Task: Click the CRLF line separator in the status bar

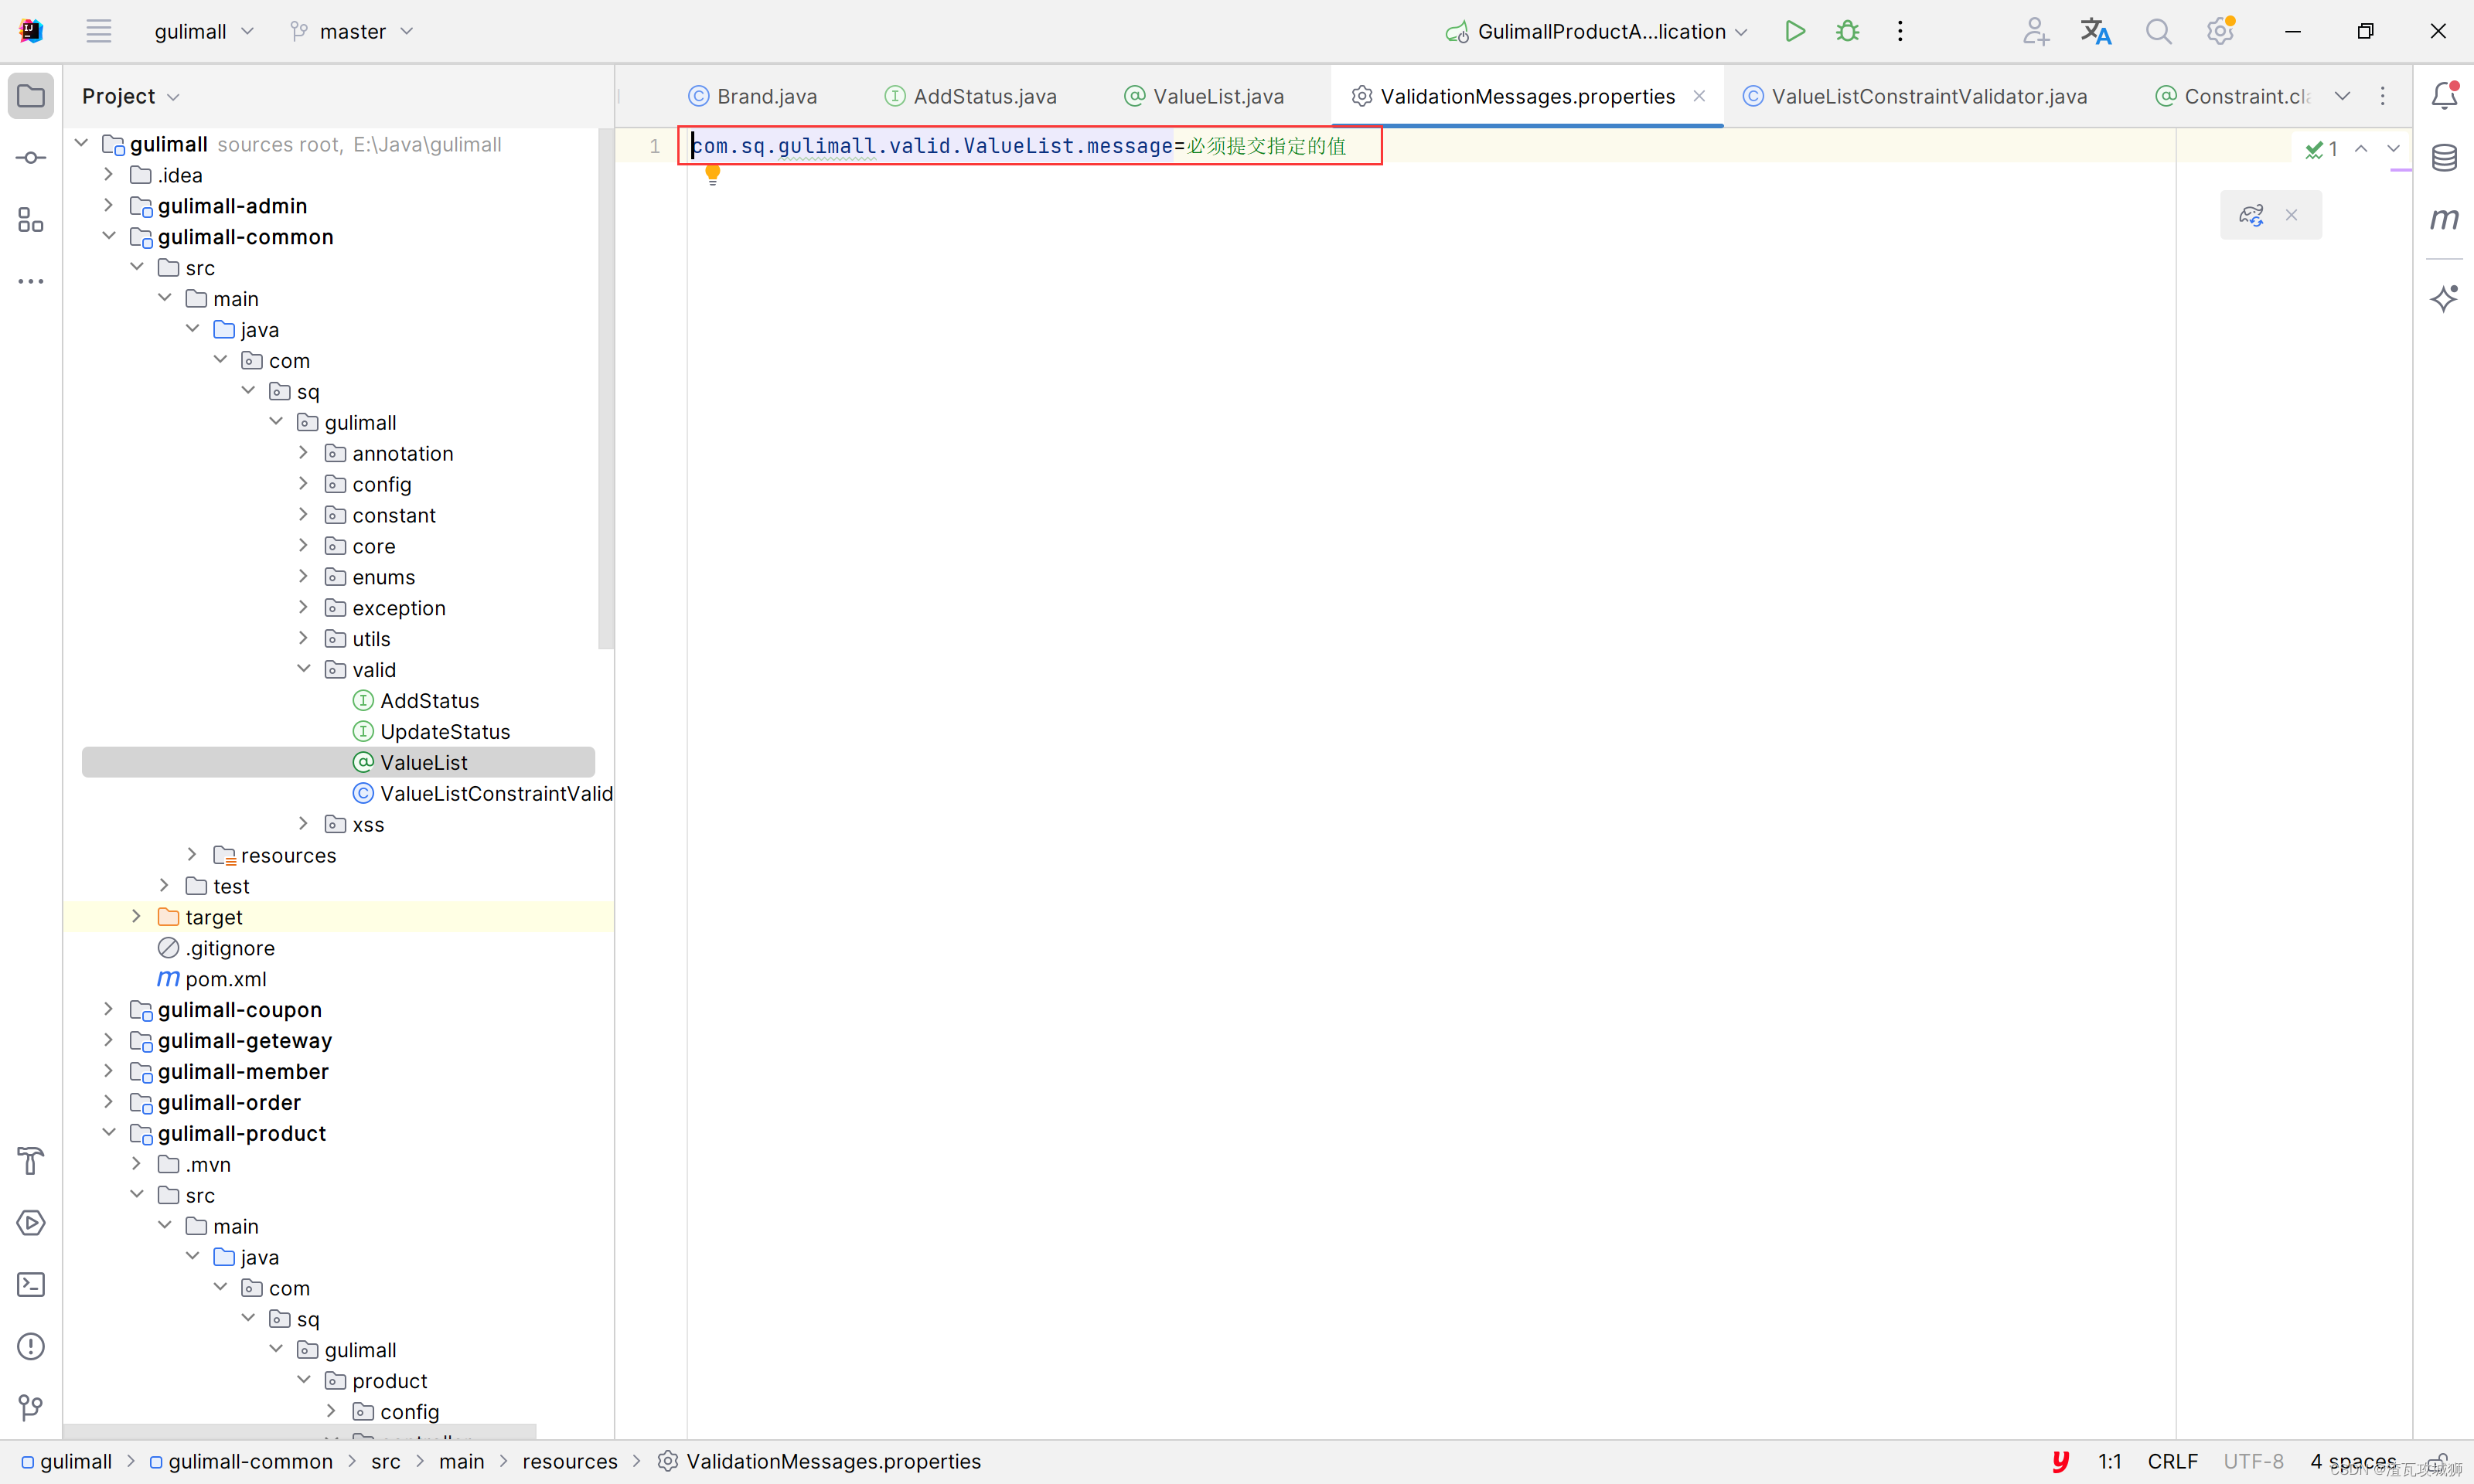Action: click(x=2172, y=1461)
